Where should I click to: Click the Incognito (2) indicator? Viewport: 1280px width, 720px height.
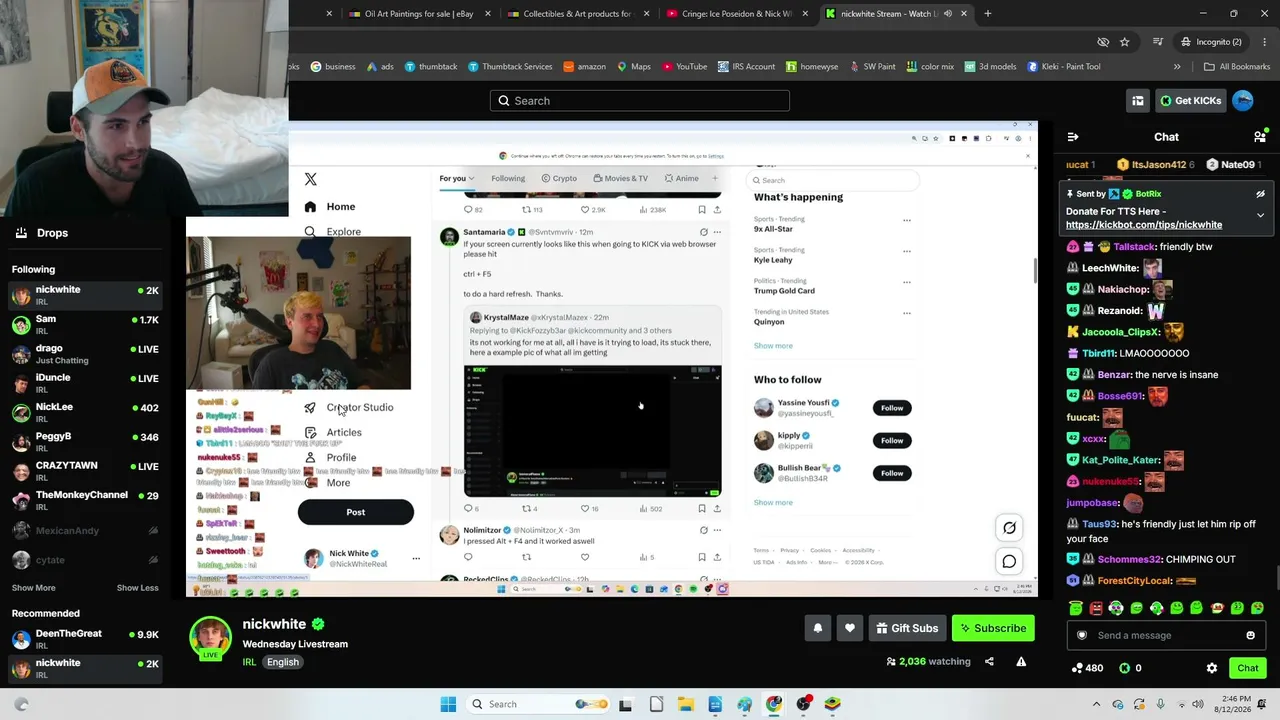[x=1210, y=42]
